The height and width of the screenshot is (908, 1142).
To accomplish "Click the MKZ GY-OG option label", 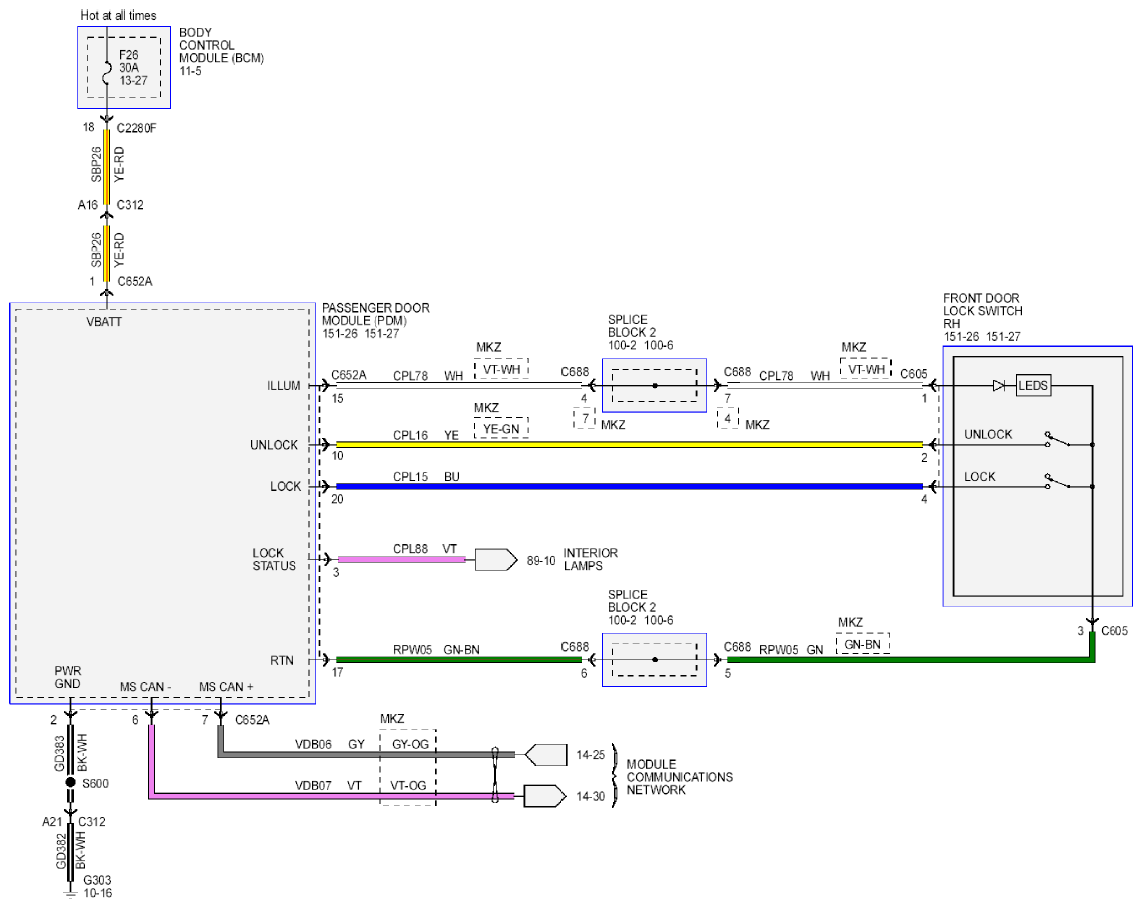I will click(x=410, y=744).
